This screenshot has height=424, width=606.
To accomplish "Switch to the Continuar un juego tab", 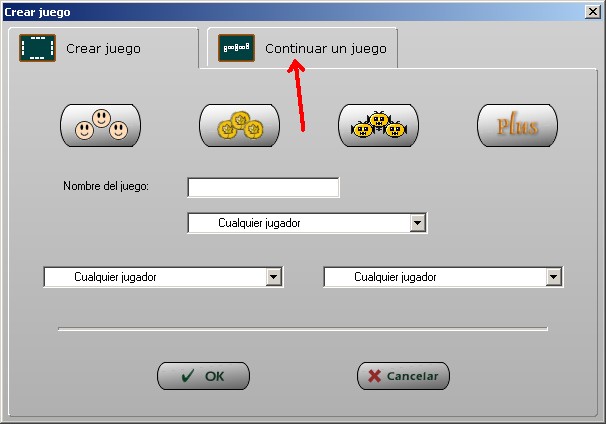I will 302,48.
